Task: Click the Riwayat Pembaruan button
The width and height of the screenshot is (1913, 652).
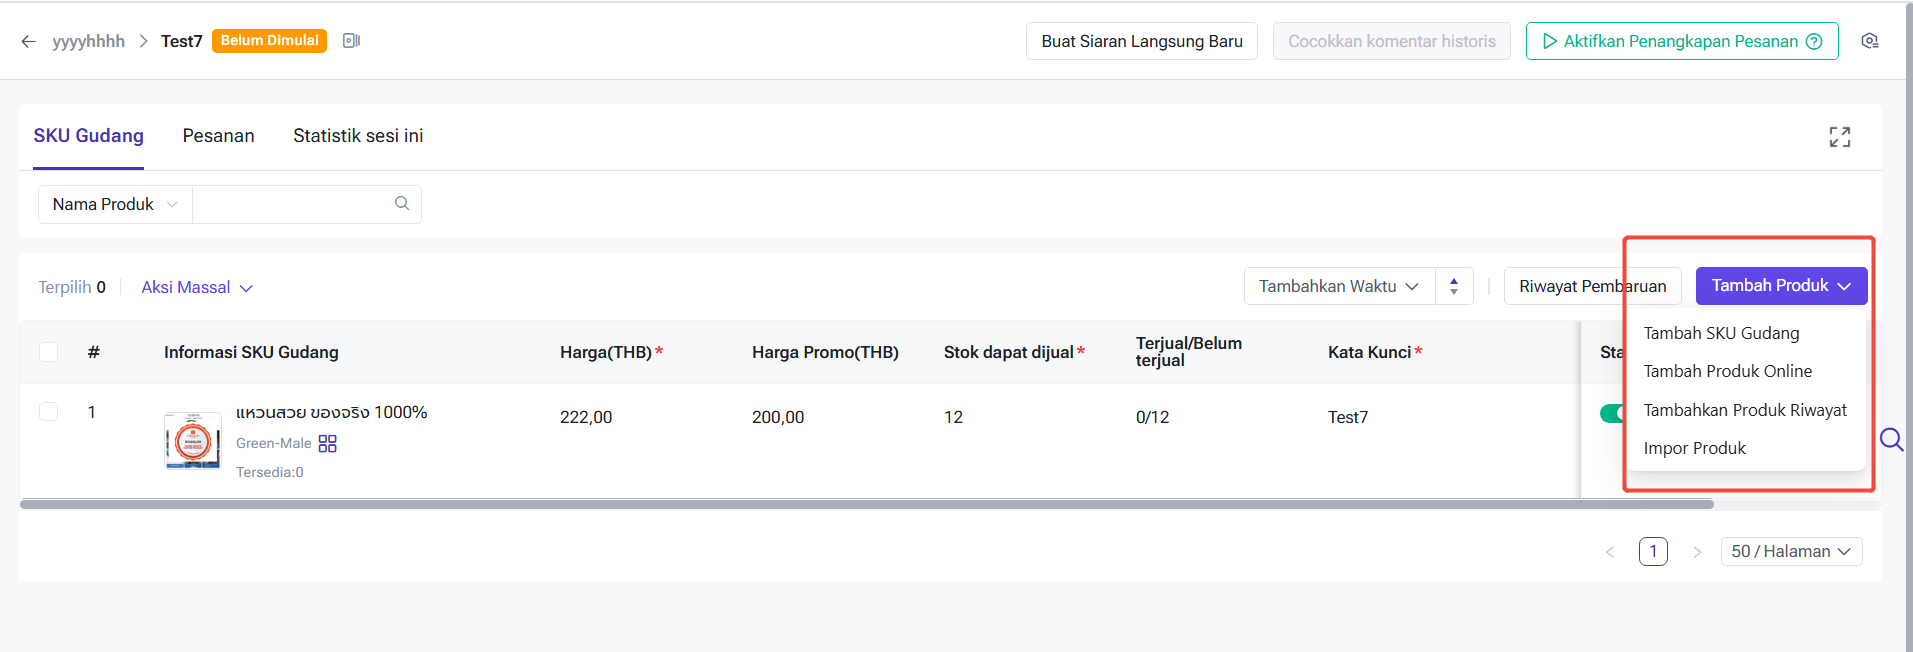Action: click(x=1592, y=286)
